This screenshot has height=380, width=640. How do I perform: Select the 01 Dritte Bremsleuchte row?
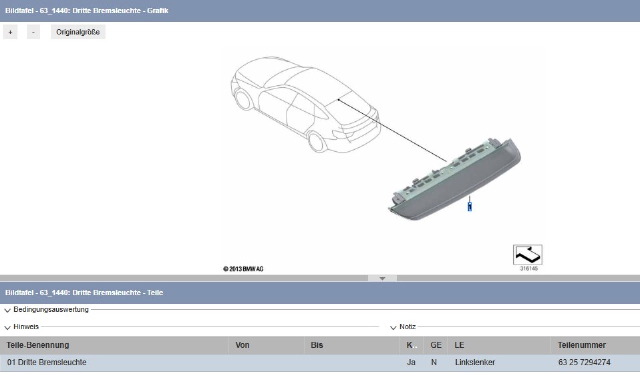click(x=320, y=362)
